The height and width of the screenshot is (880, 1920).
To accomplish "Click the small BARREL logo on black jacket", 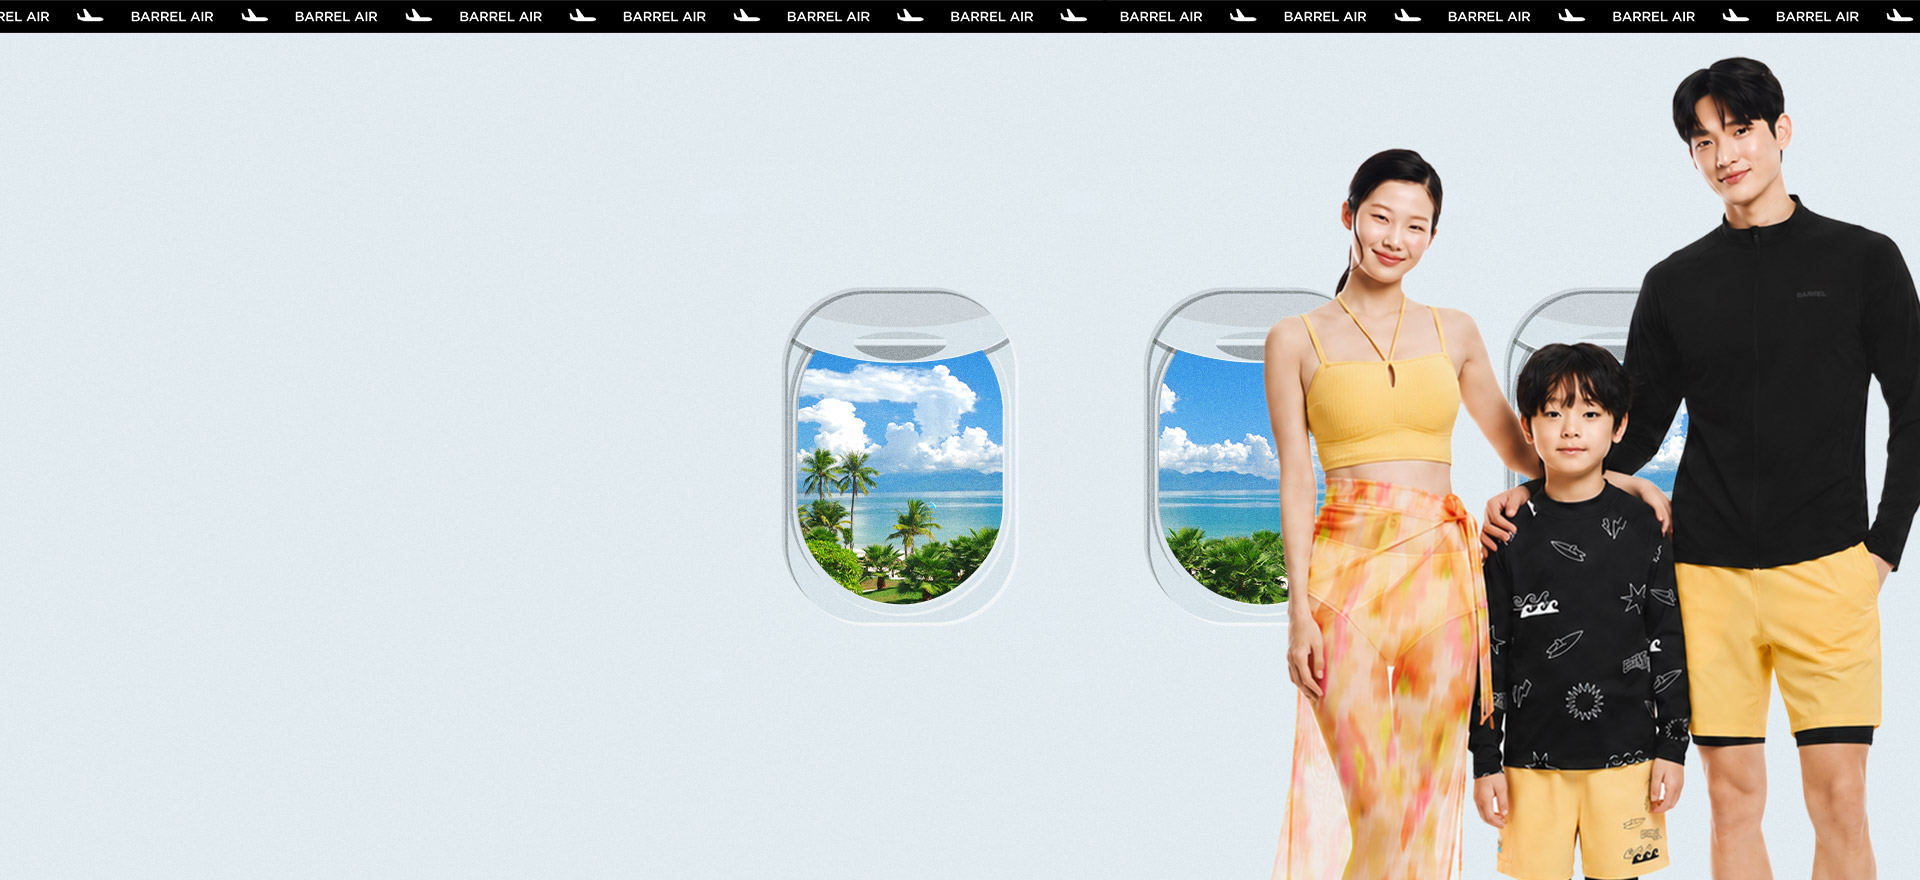I will pyautogui.click(x=1811, y=294).
